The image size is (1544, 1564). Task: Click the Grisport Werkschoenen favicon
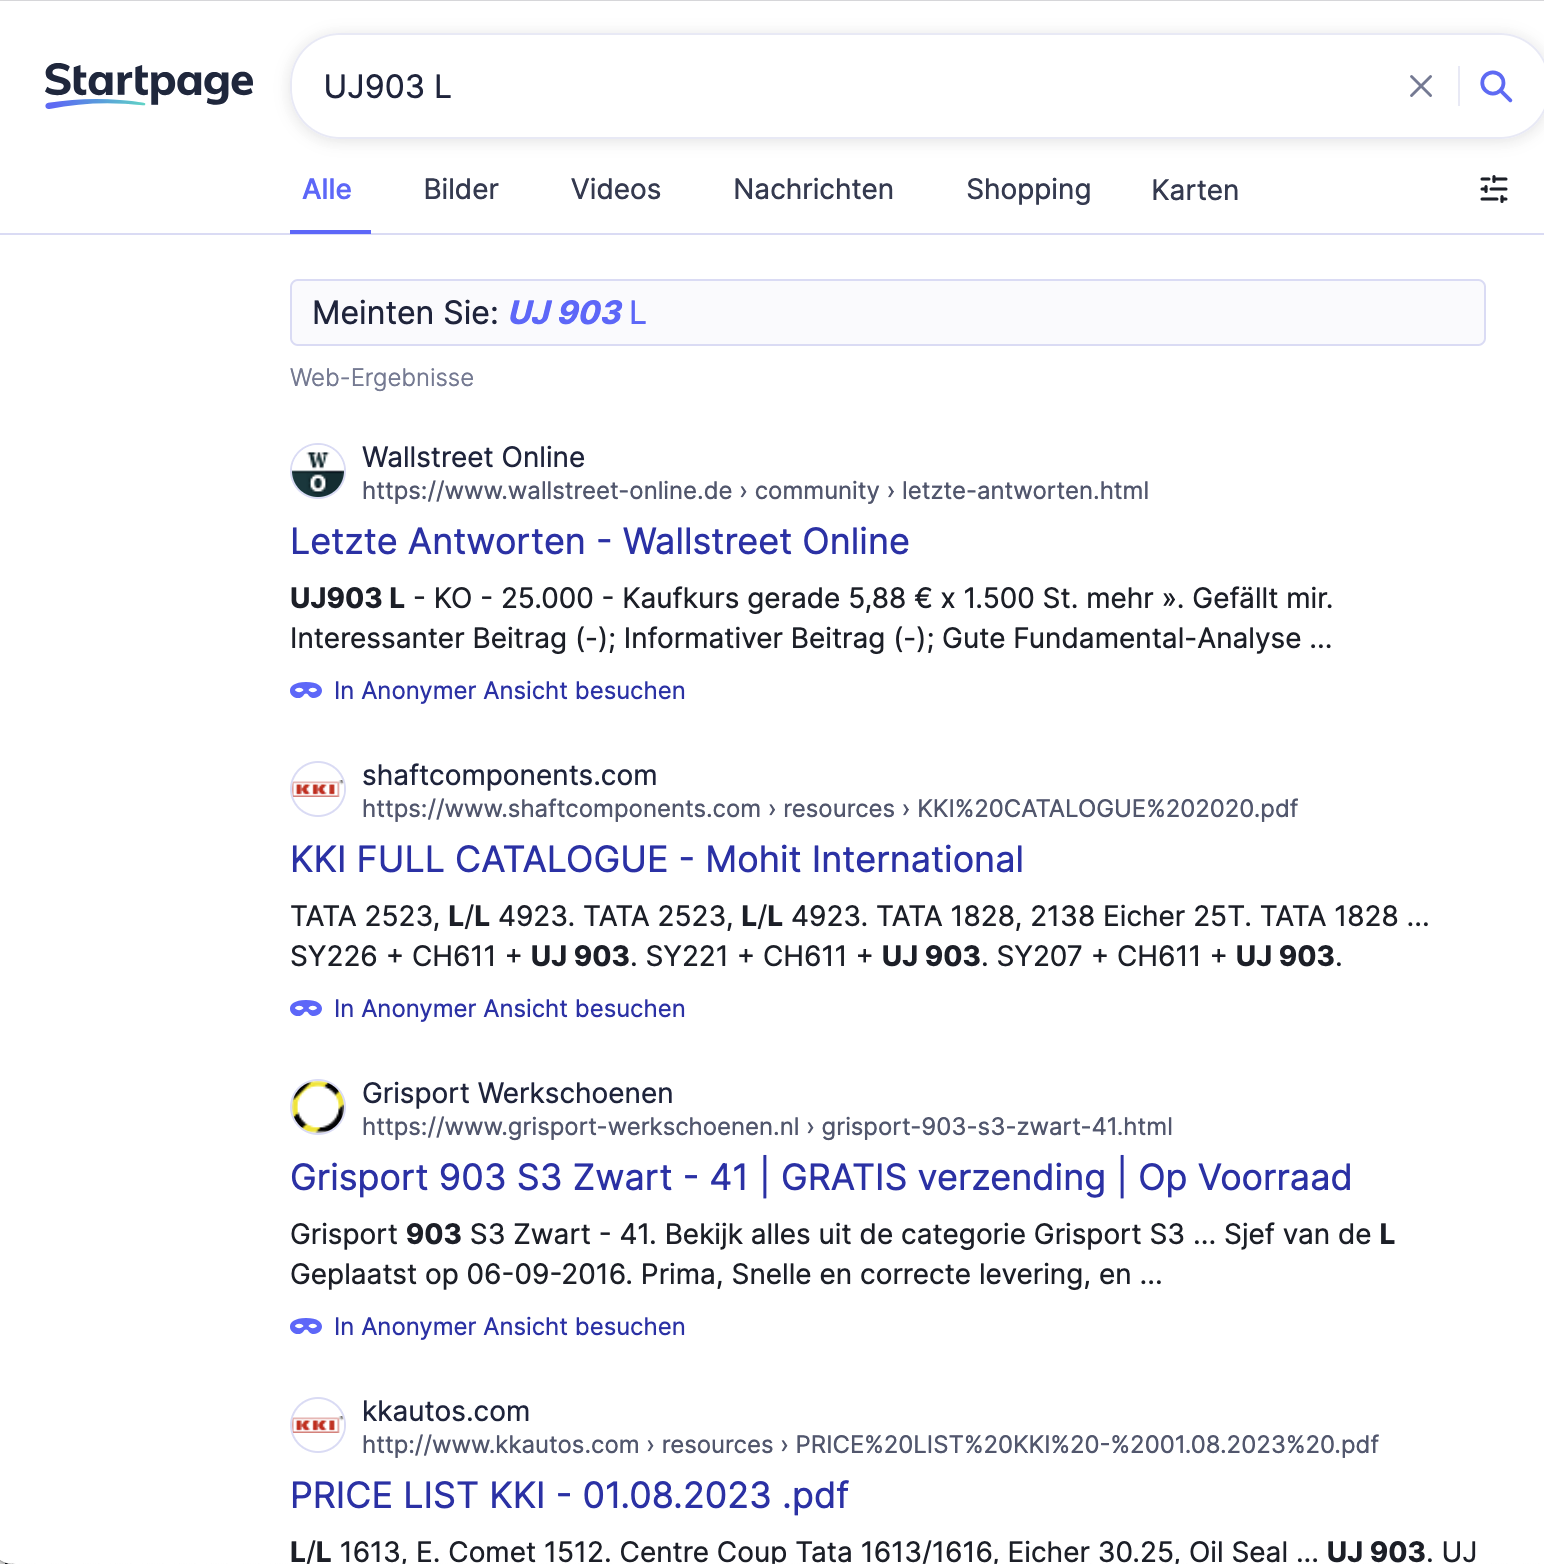coord(318,1108)
